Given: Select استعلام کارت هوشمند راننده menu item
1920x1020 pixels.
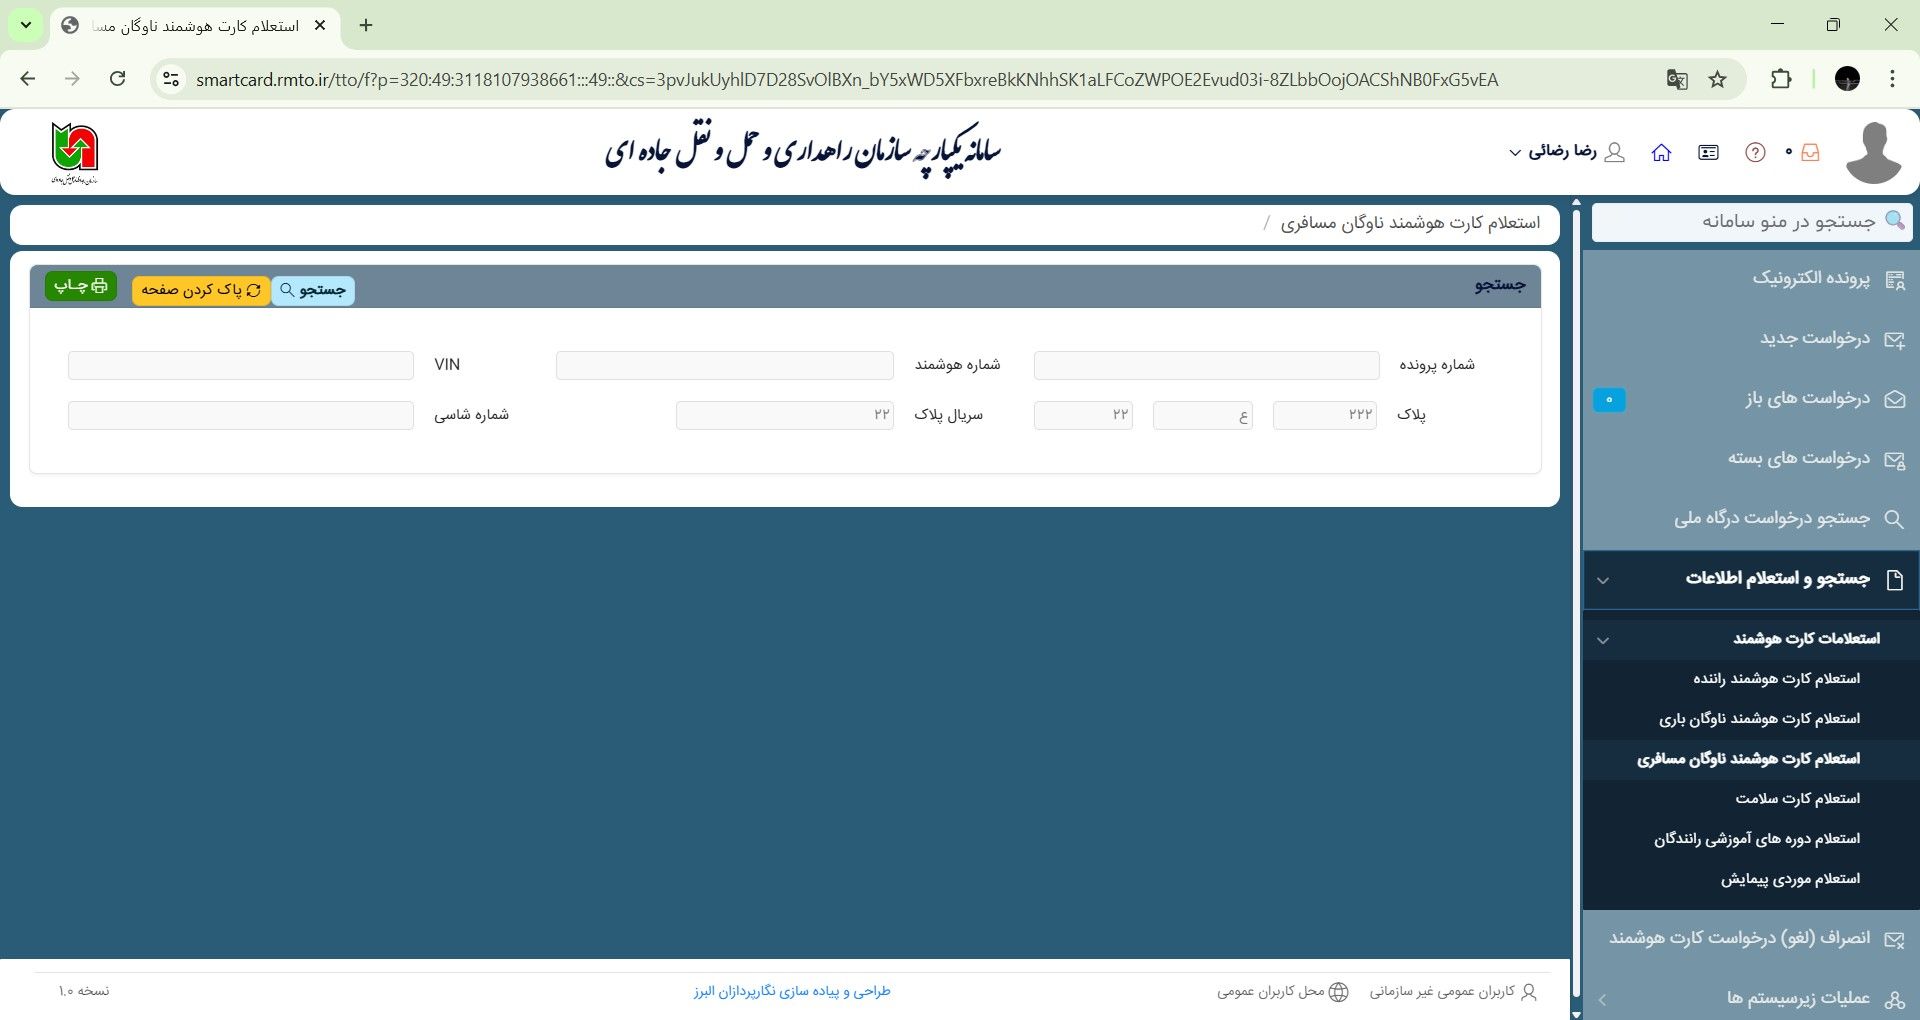Looking at the screenshot, I should point(1776,678).
